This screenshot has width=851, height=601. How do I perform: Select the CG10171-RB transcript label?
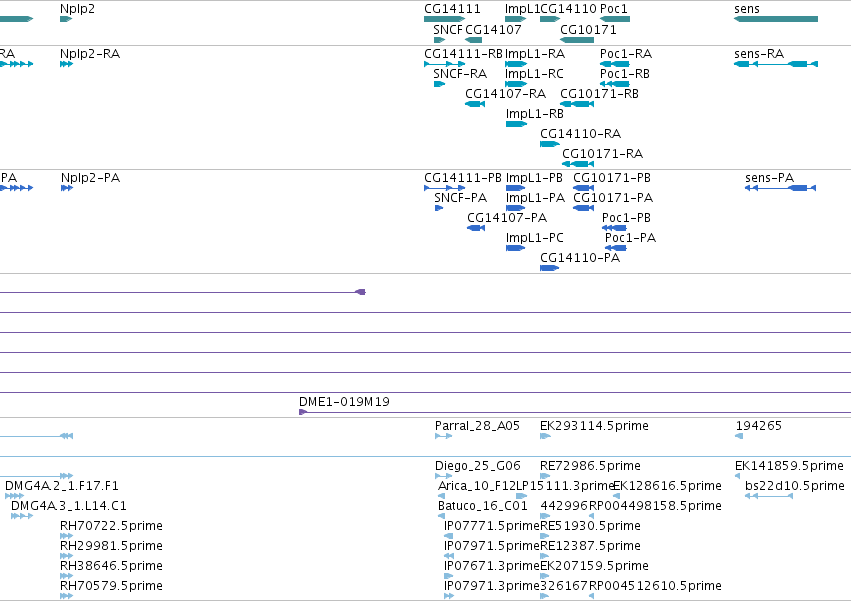600,94
